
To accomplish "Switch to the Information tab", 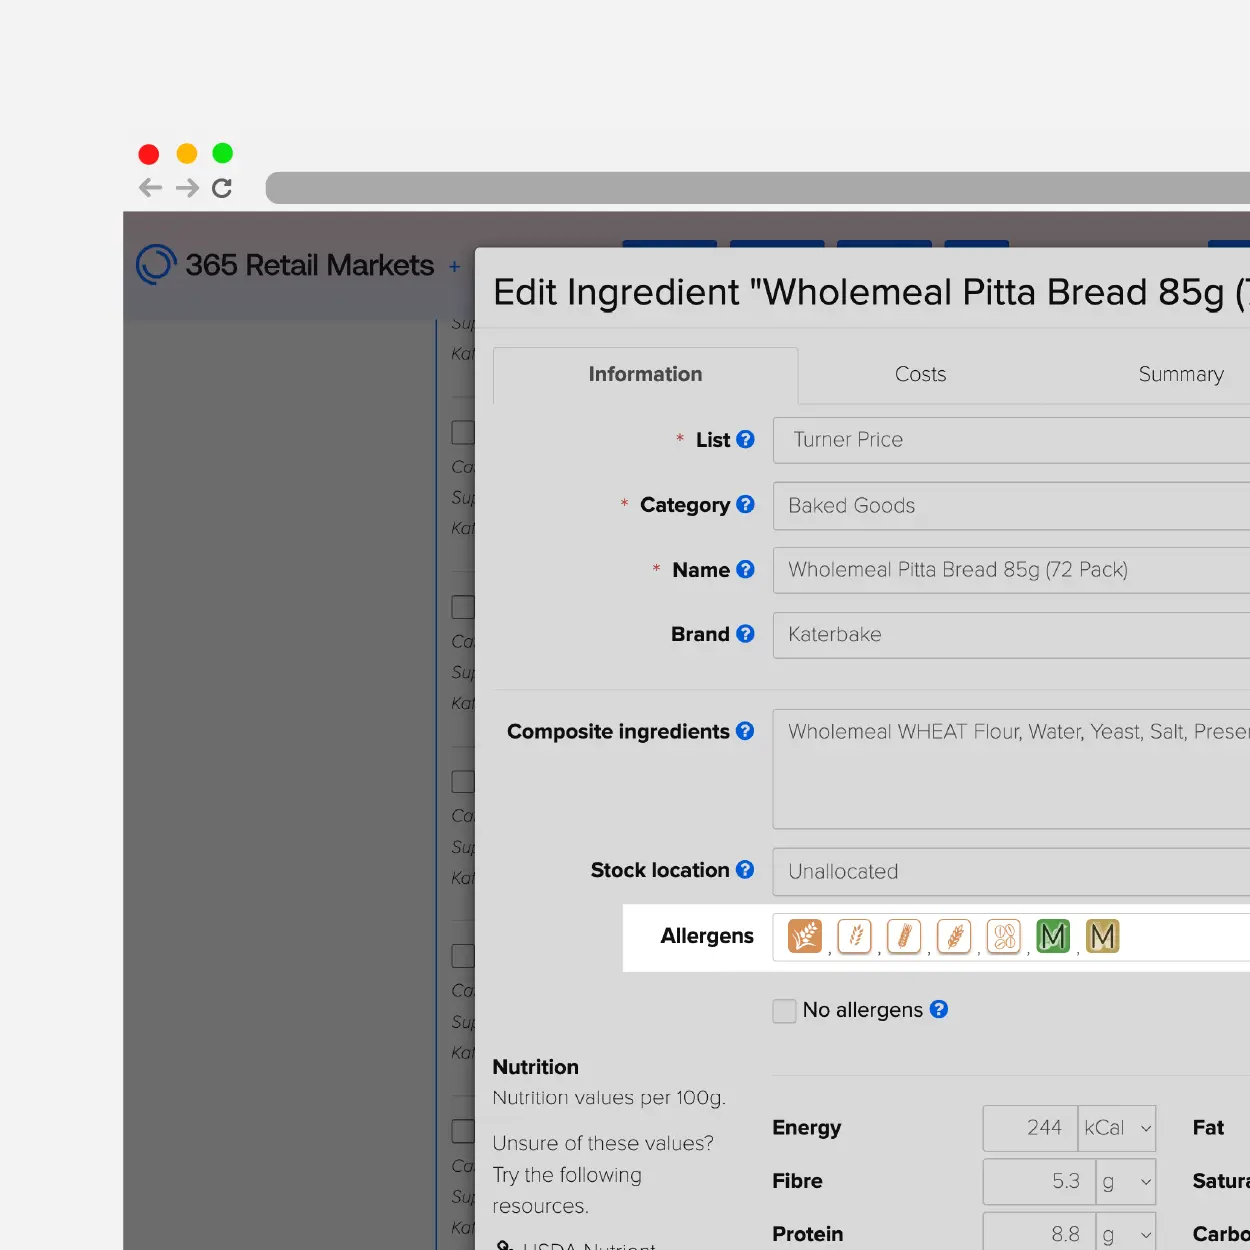I will click(645, 374).
